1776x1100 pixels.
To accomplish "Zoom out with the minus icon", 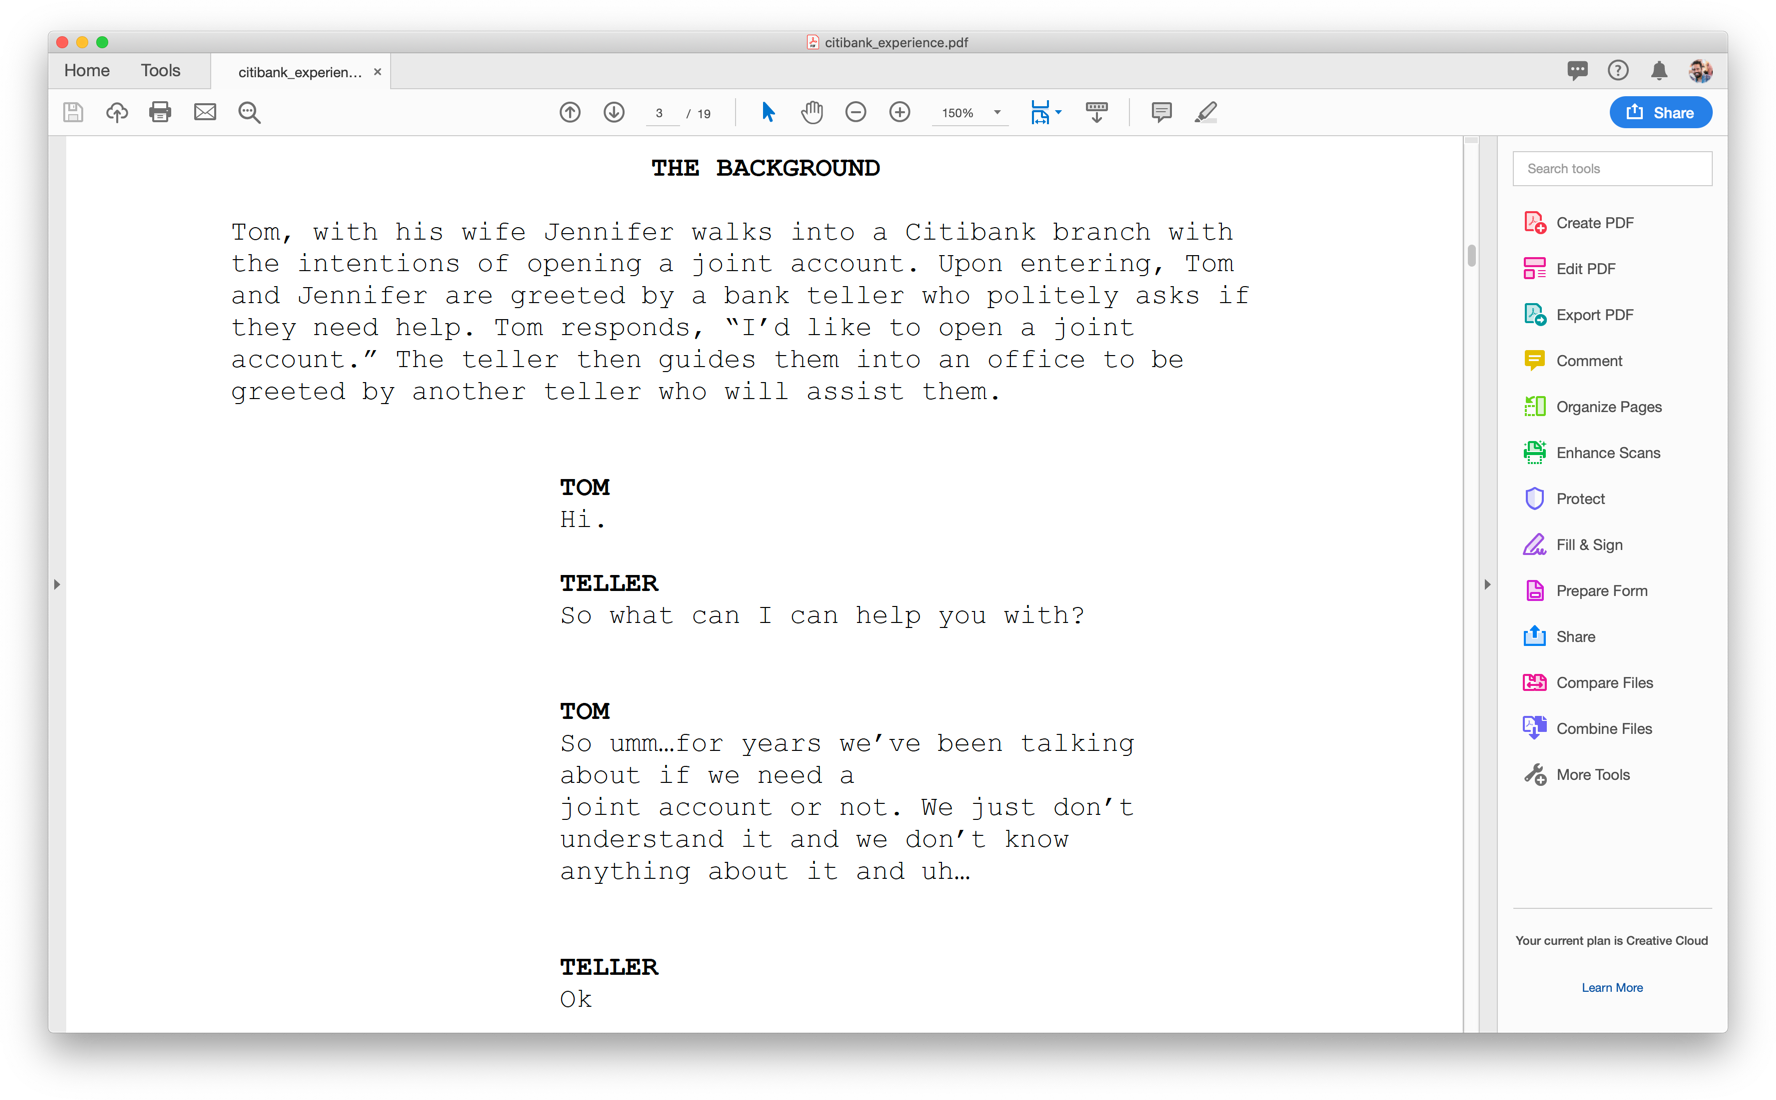I will 856,112.
